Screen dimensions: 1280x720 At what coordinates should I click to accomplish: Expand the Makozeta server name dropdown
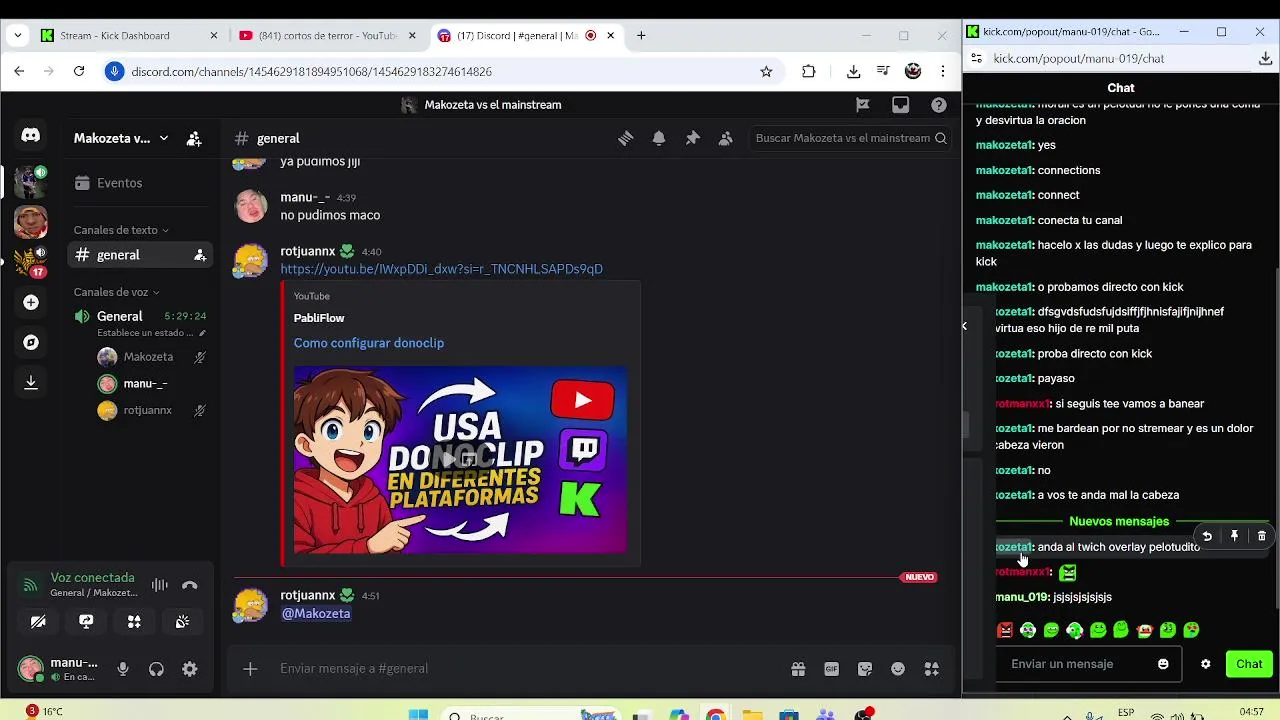(120, 138)
